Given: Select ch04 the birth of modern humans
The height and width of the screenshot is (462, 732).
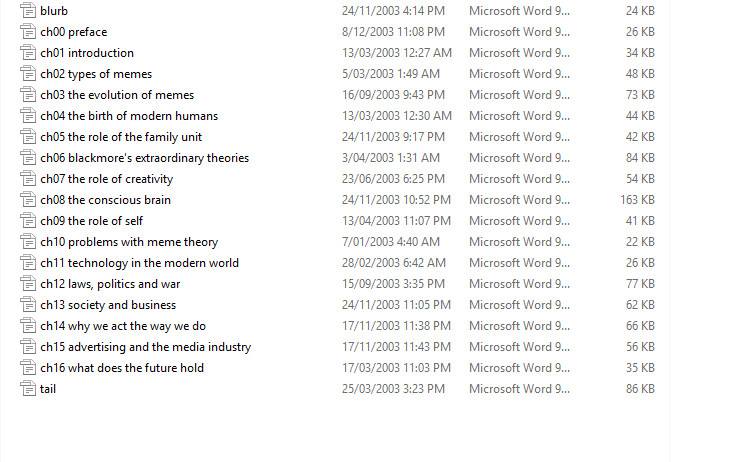Looking at the screenshot, I should 128,116.
